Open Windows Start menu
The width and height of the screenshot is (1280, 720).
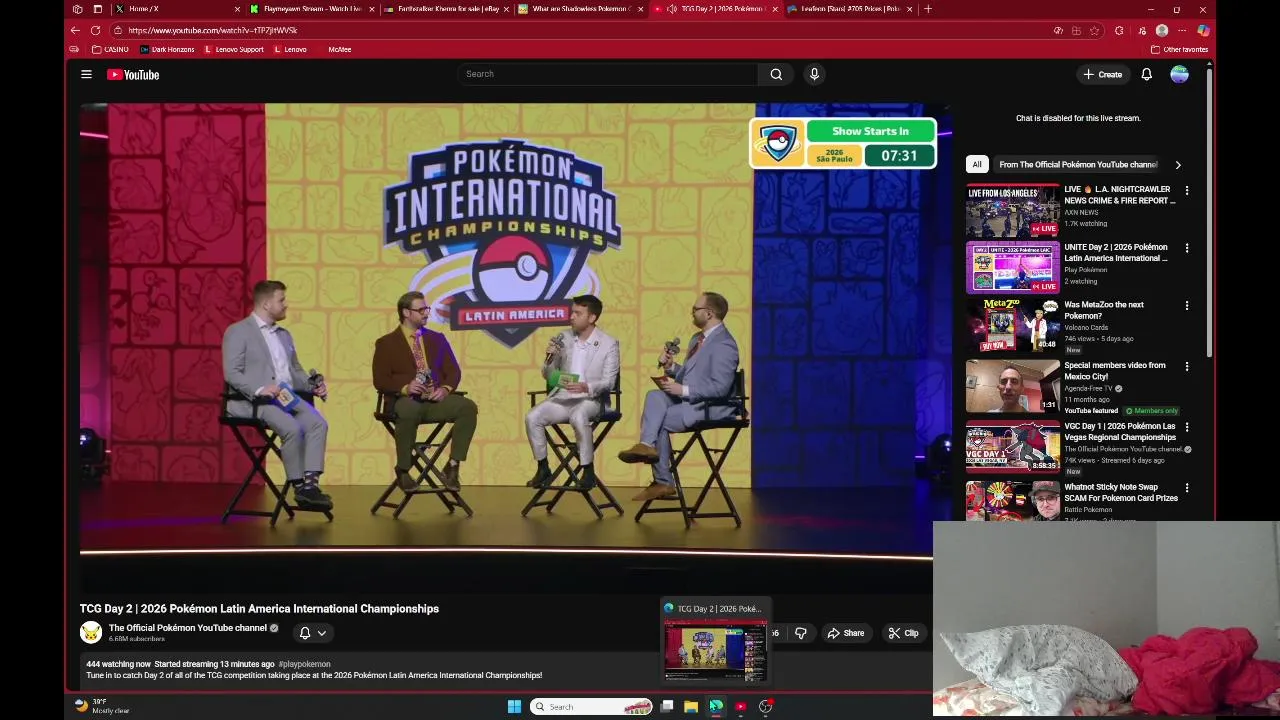(514, 707)
